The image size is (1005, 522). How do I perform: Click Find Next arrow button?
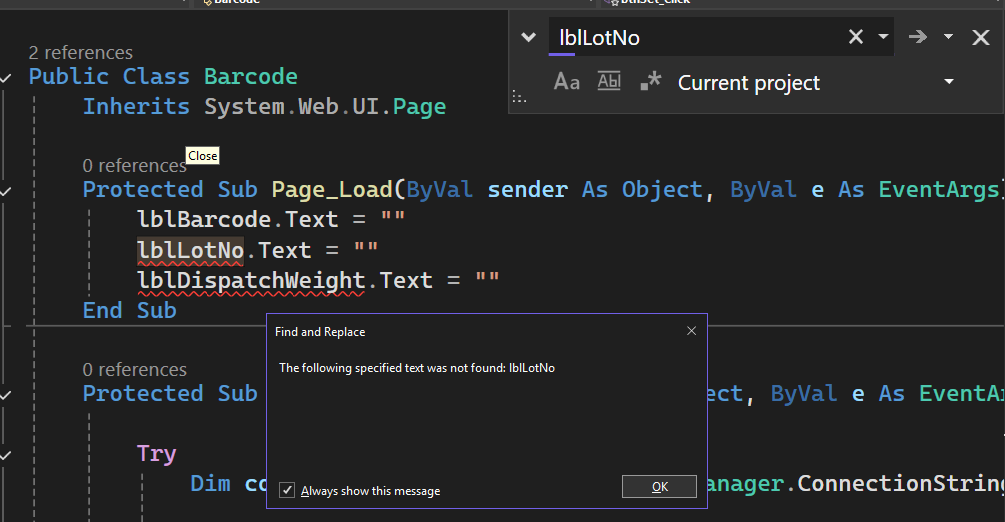[918, 37]
